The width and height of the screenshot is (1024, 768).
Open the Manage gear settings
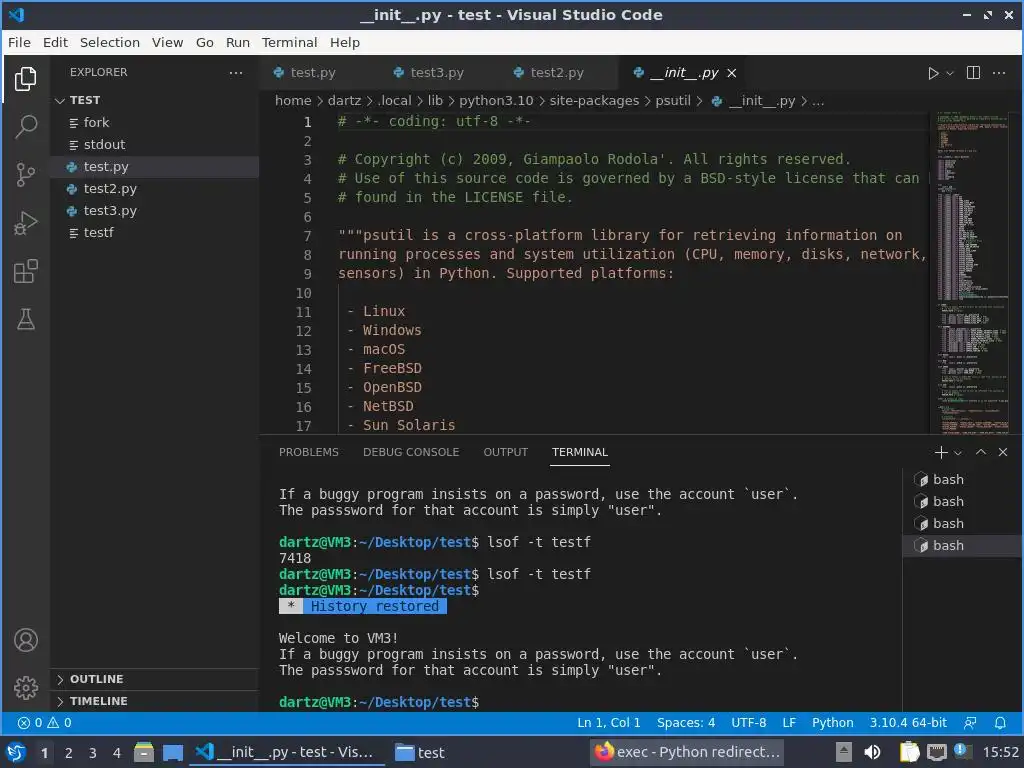[x=25, y=688]
